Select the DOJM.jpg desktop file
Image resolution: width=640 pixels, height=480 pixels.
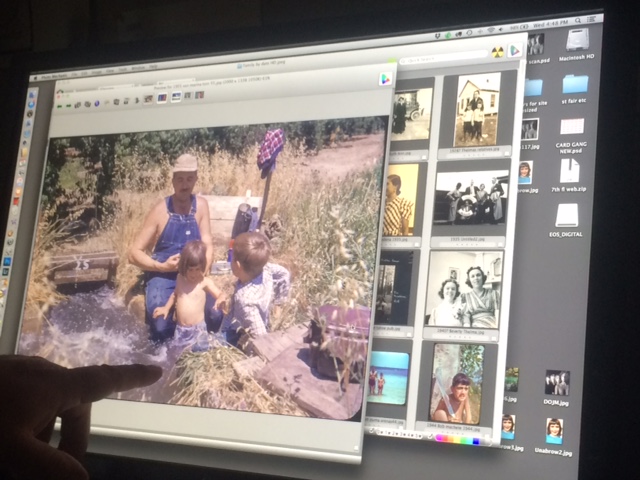(557, 383)
